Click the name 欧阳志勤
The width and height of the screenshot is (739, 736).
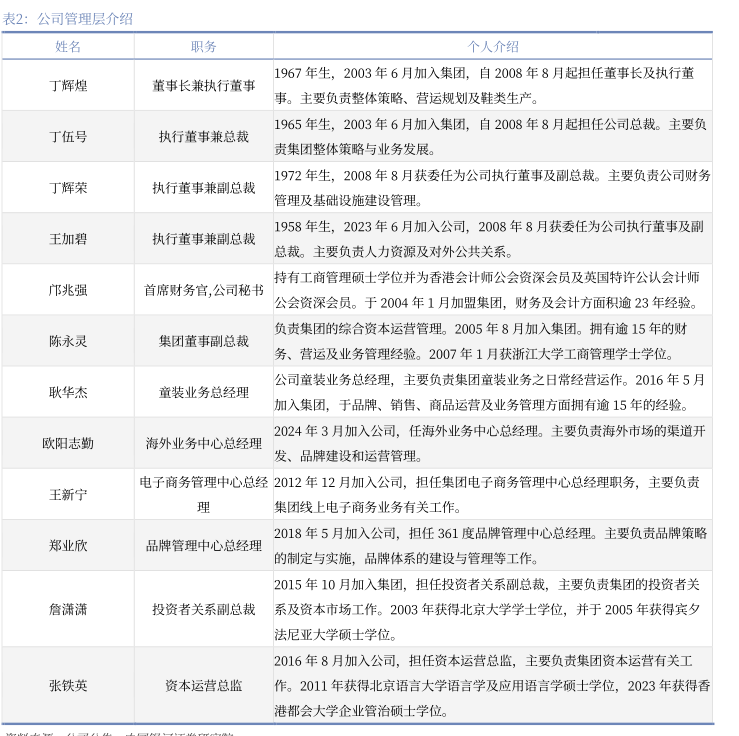pyautogui.click(x=68, y=444)
